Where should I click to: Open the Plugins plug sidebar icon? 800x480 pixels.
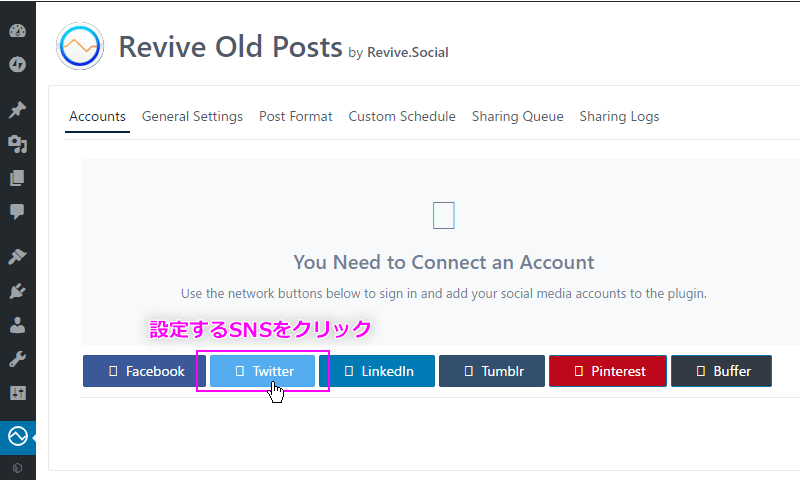coord(17,291)
